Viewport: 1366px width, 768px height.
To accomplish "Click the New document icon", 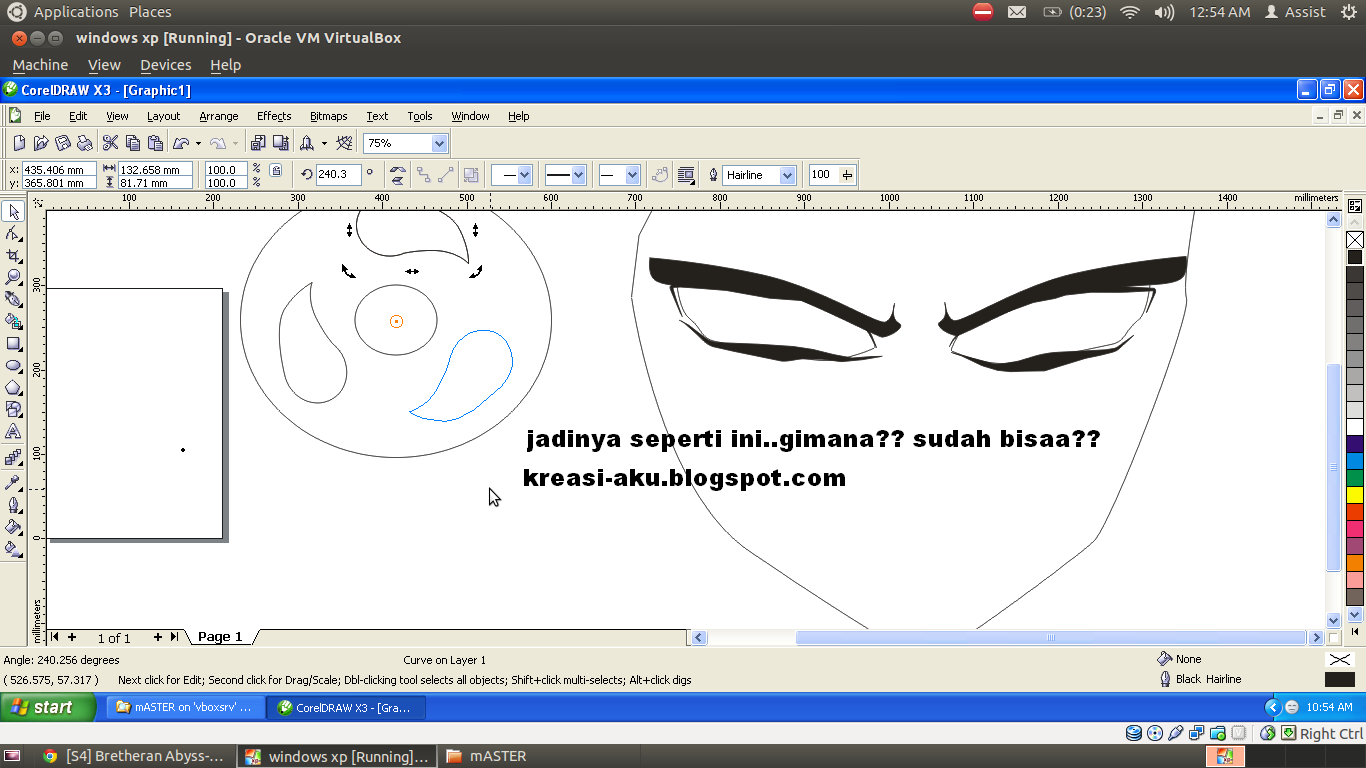I will 19,143.
